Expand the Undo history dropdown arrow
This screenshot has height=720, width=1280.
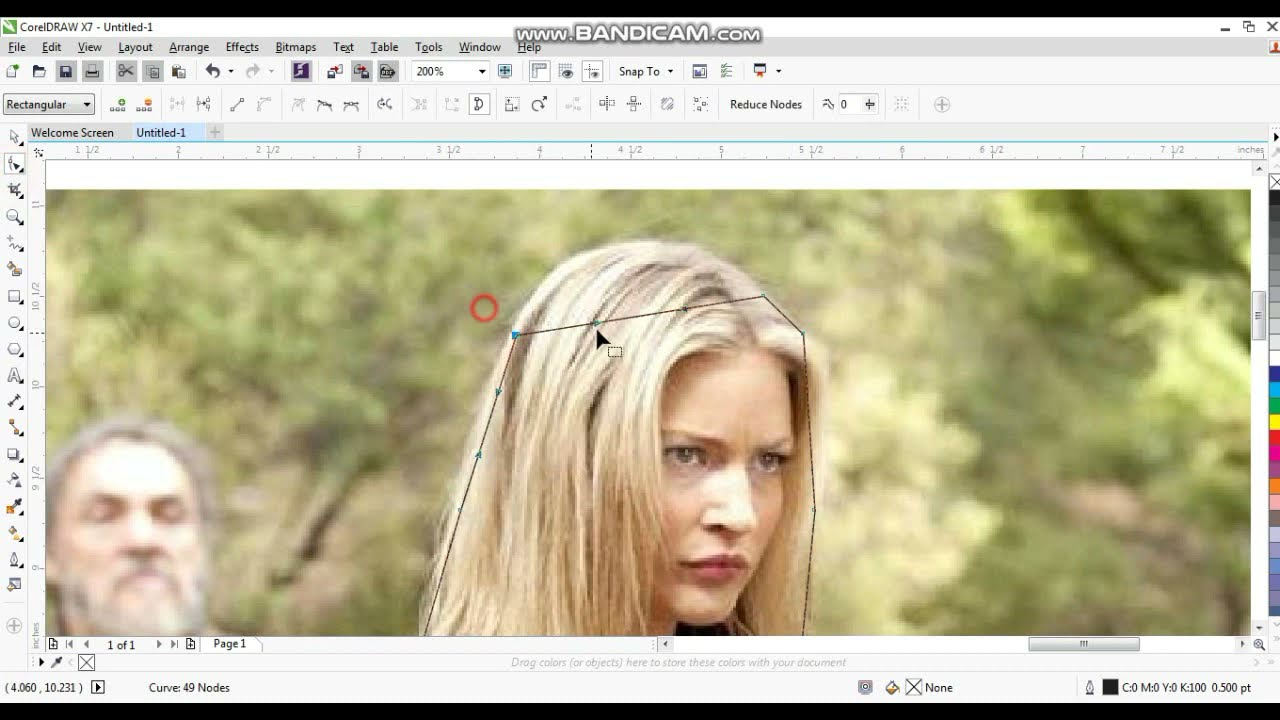point(231,71)
